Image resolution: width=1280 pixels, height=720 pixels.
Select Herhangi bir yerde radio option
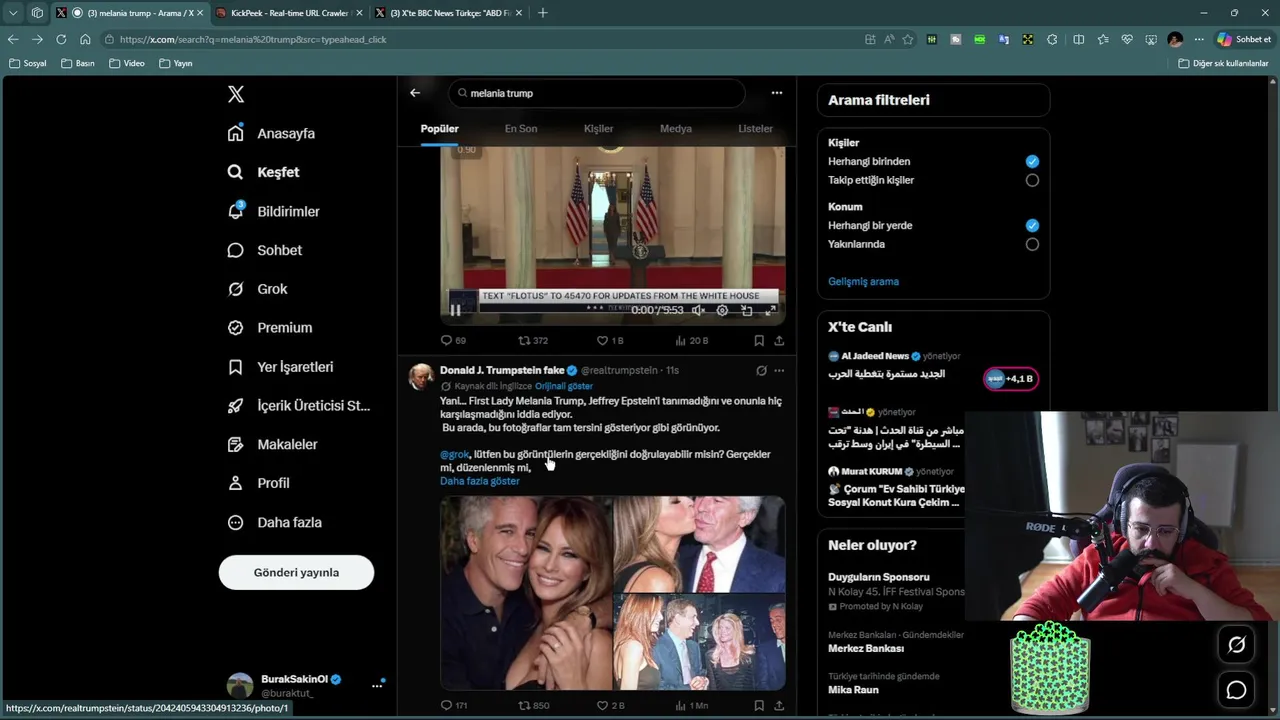pyautogui.click(x=1032, y=225)
